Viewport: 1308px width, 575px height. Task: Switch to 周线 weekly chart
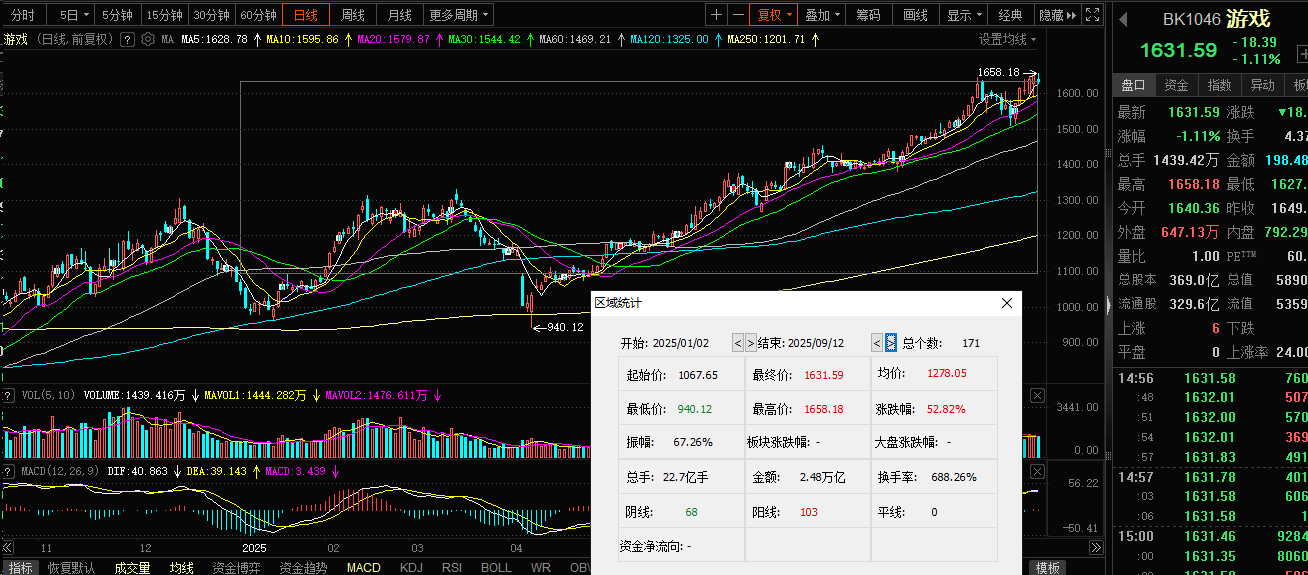pos(352,15)
